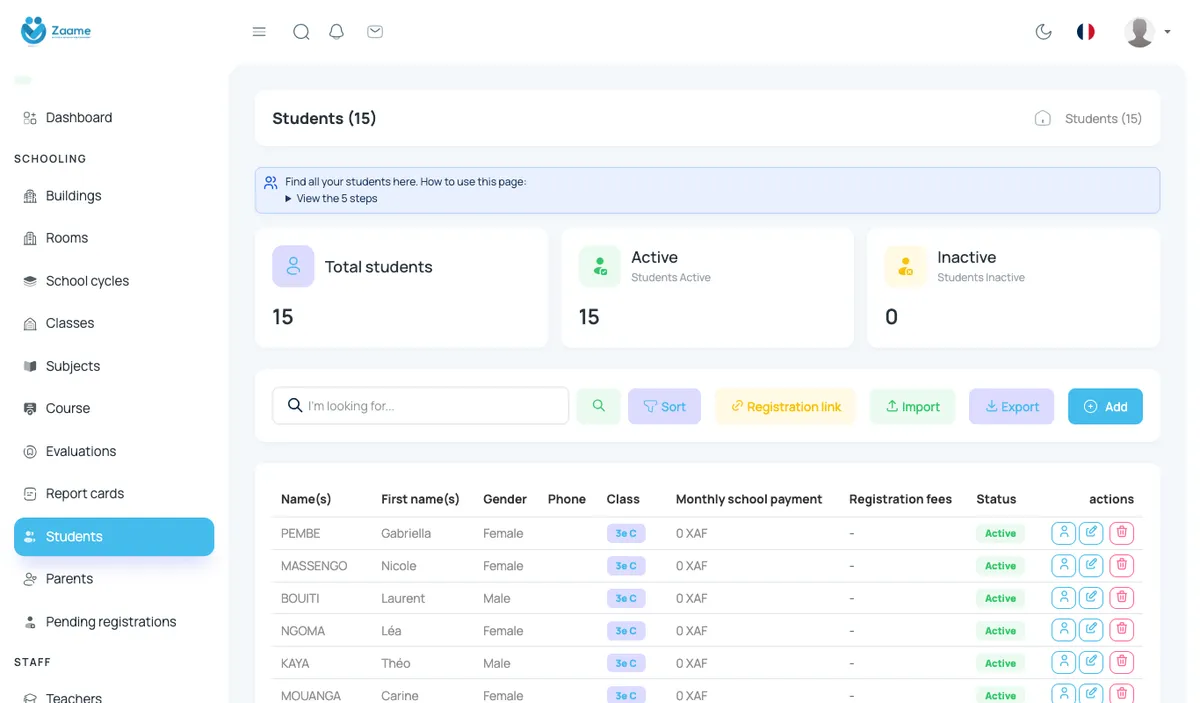
Task: Click the Active students card icon
Action: coord(600,266)
